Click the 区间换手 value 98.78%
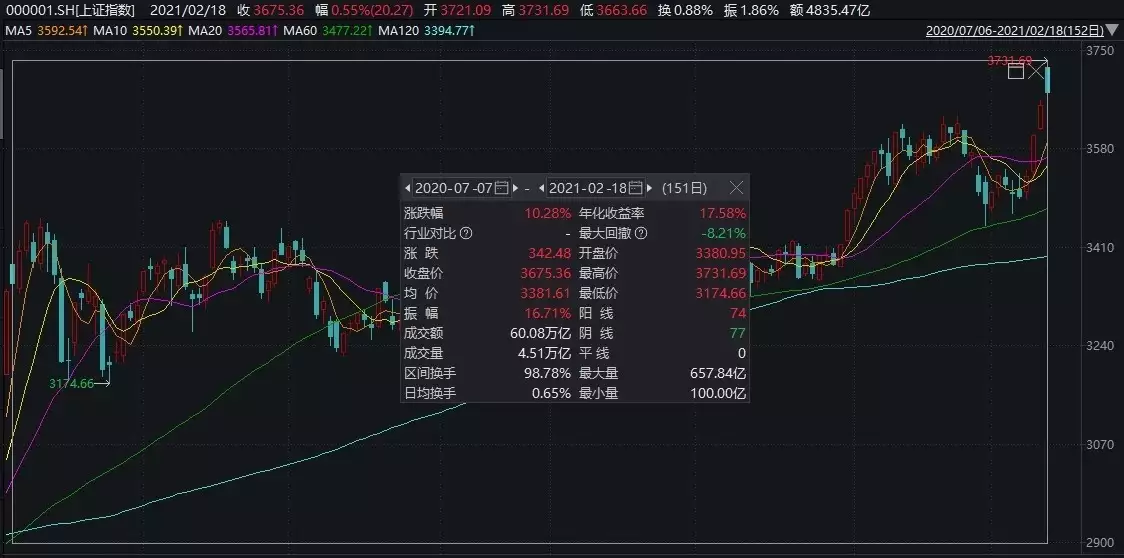The image size is (1124, 558). (548, 374)
